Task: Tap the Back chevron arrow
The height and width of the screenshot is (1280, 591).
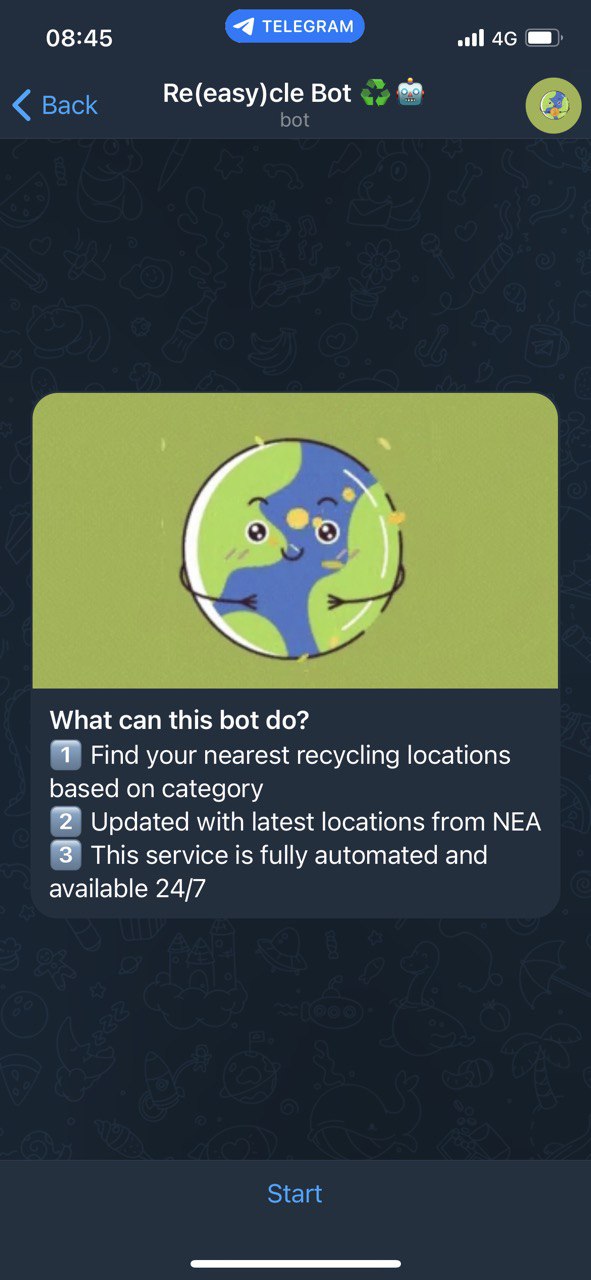Action: tap(22, 105)
